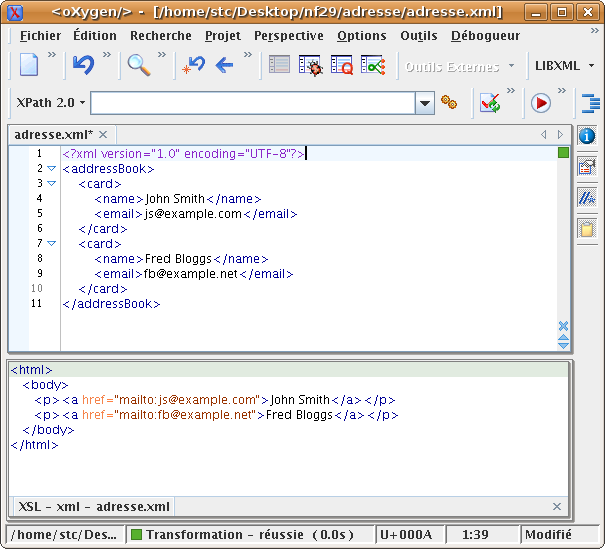
Task: Click the validate document checkmark icon
Action: [490, 103]
